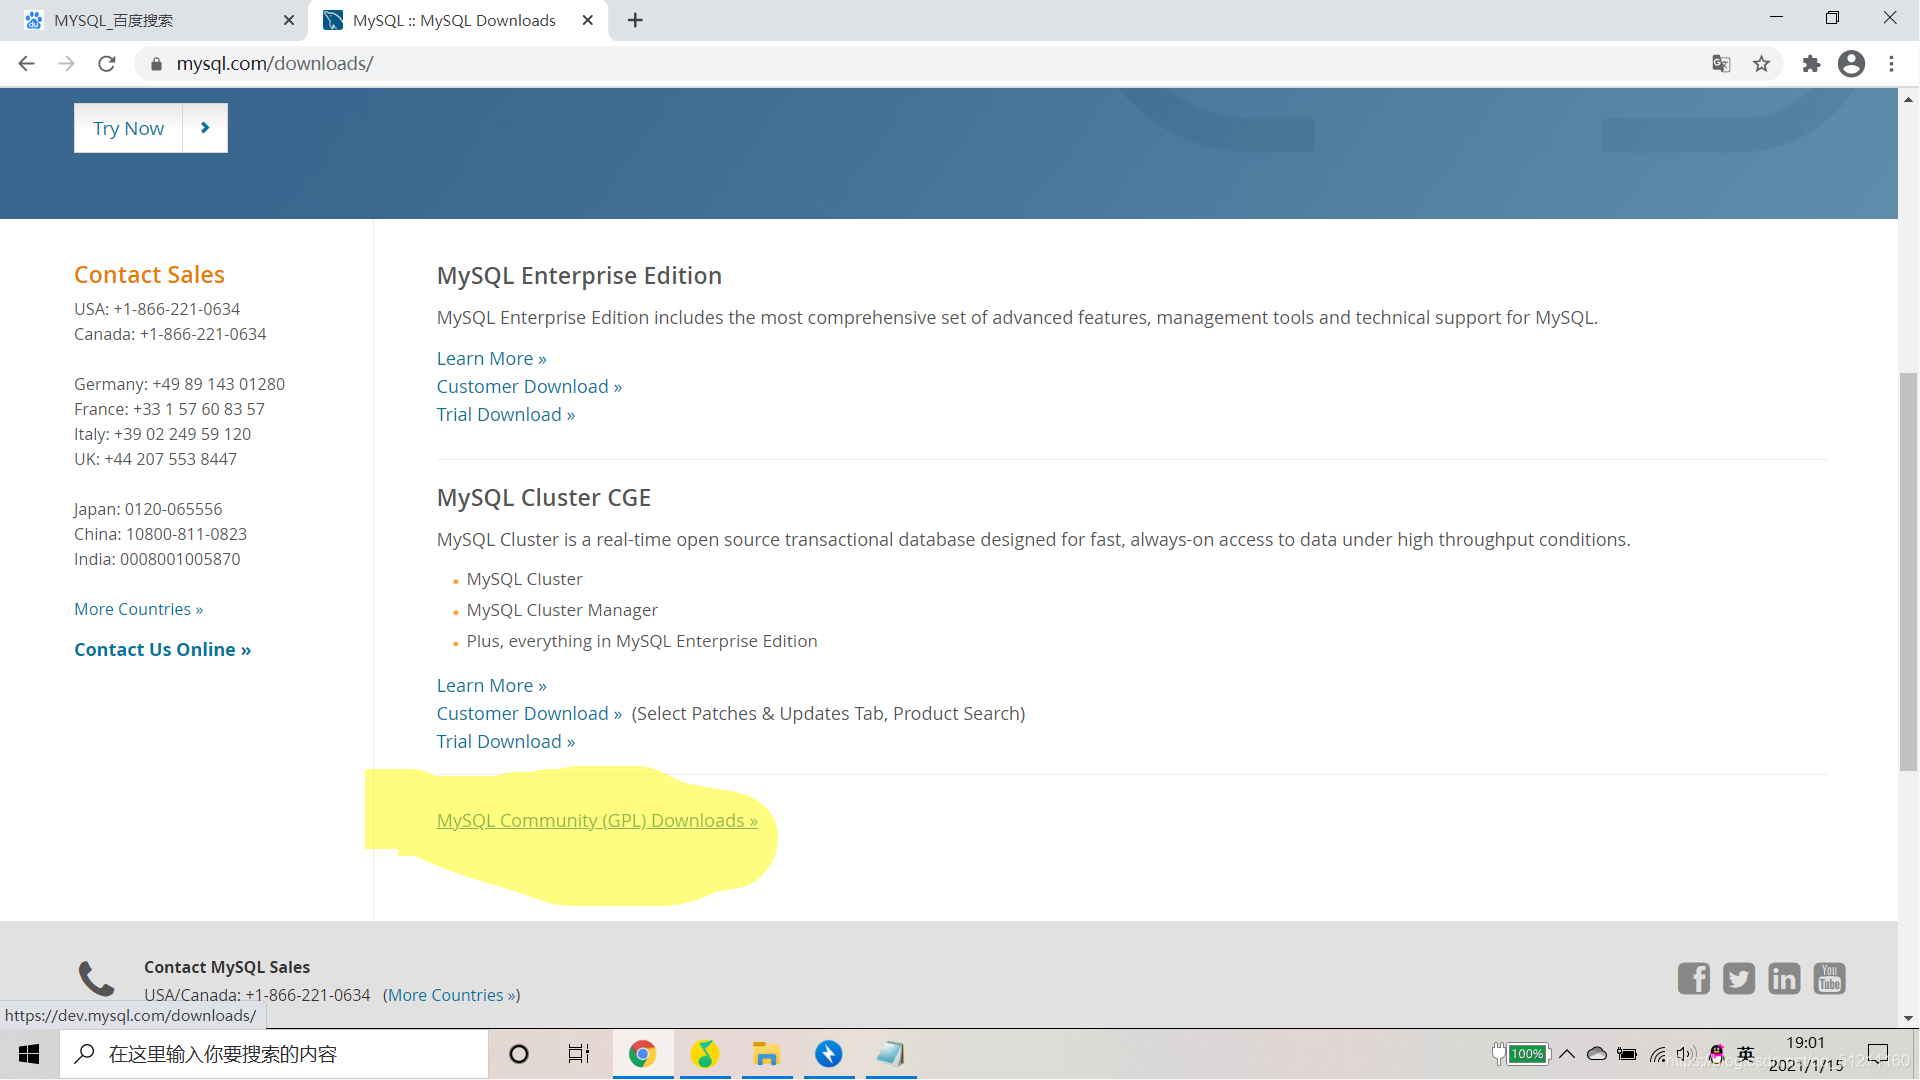This screenshot has height=1080, width=1920.
Task: Open Cluster CGE Customer Download link
Action: 529,714
